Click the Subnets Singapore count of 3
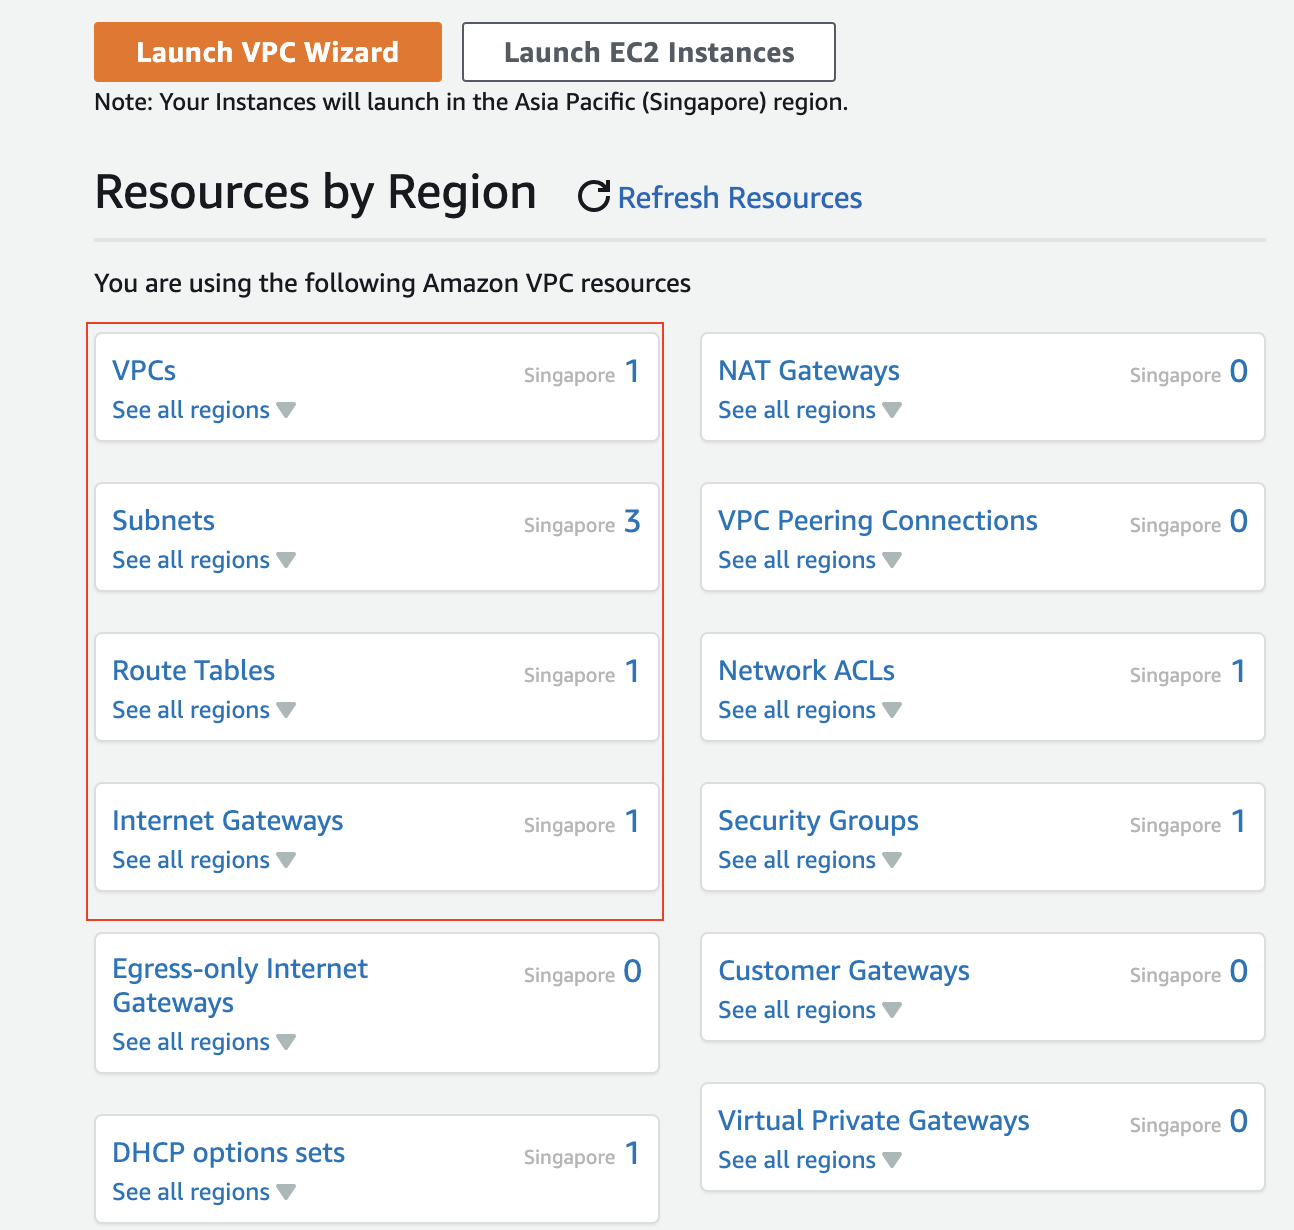The image size is (1294, 1230). [632, 521]
